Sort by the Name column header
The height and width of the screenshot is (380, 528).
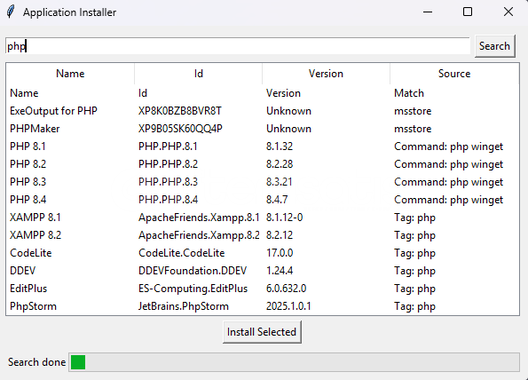click(70, 73)
